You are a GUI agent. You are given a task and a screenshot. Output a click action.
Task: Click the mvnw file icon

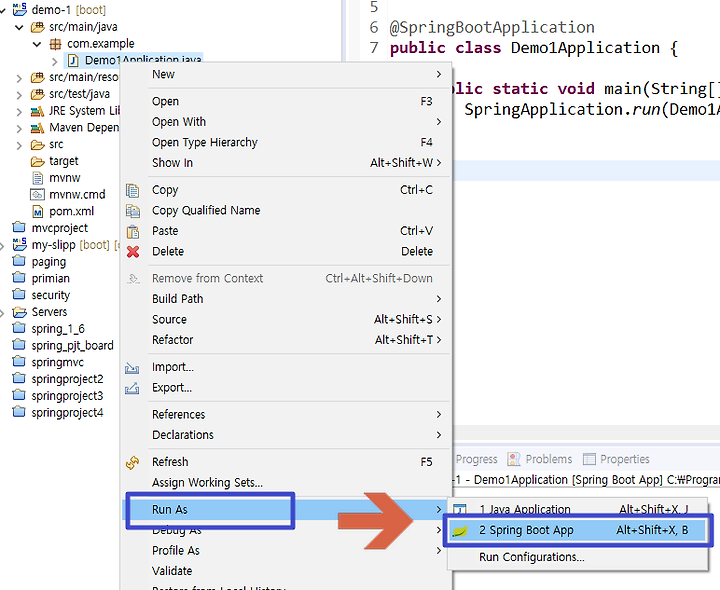pos(38,178)
